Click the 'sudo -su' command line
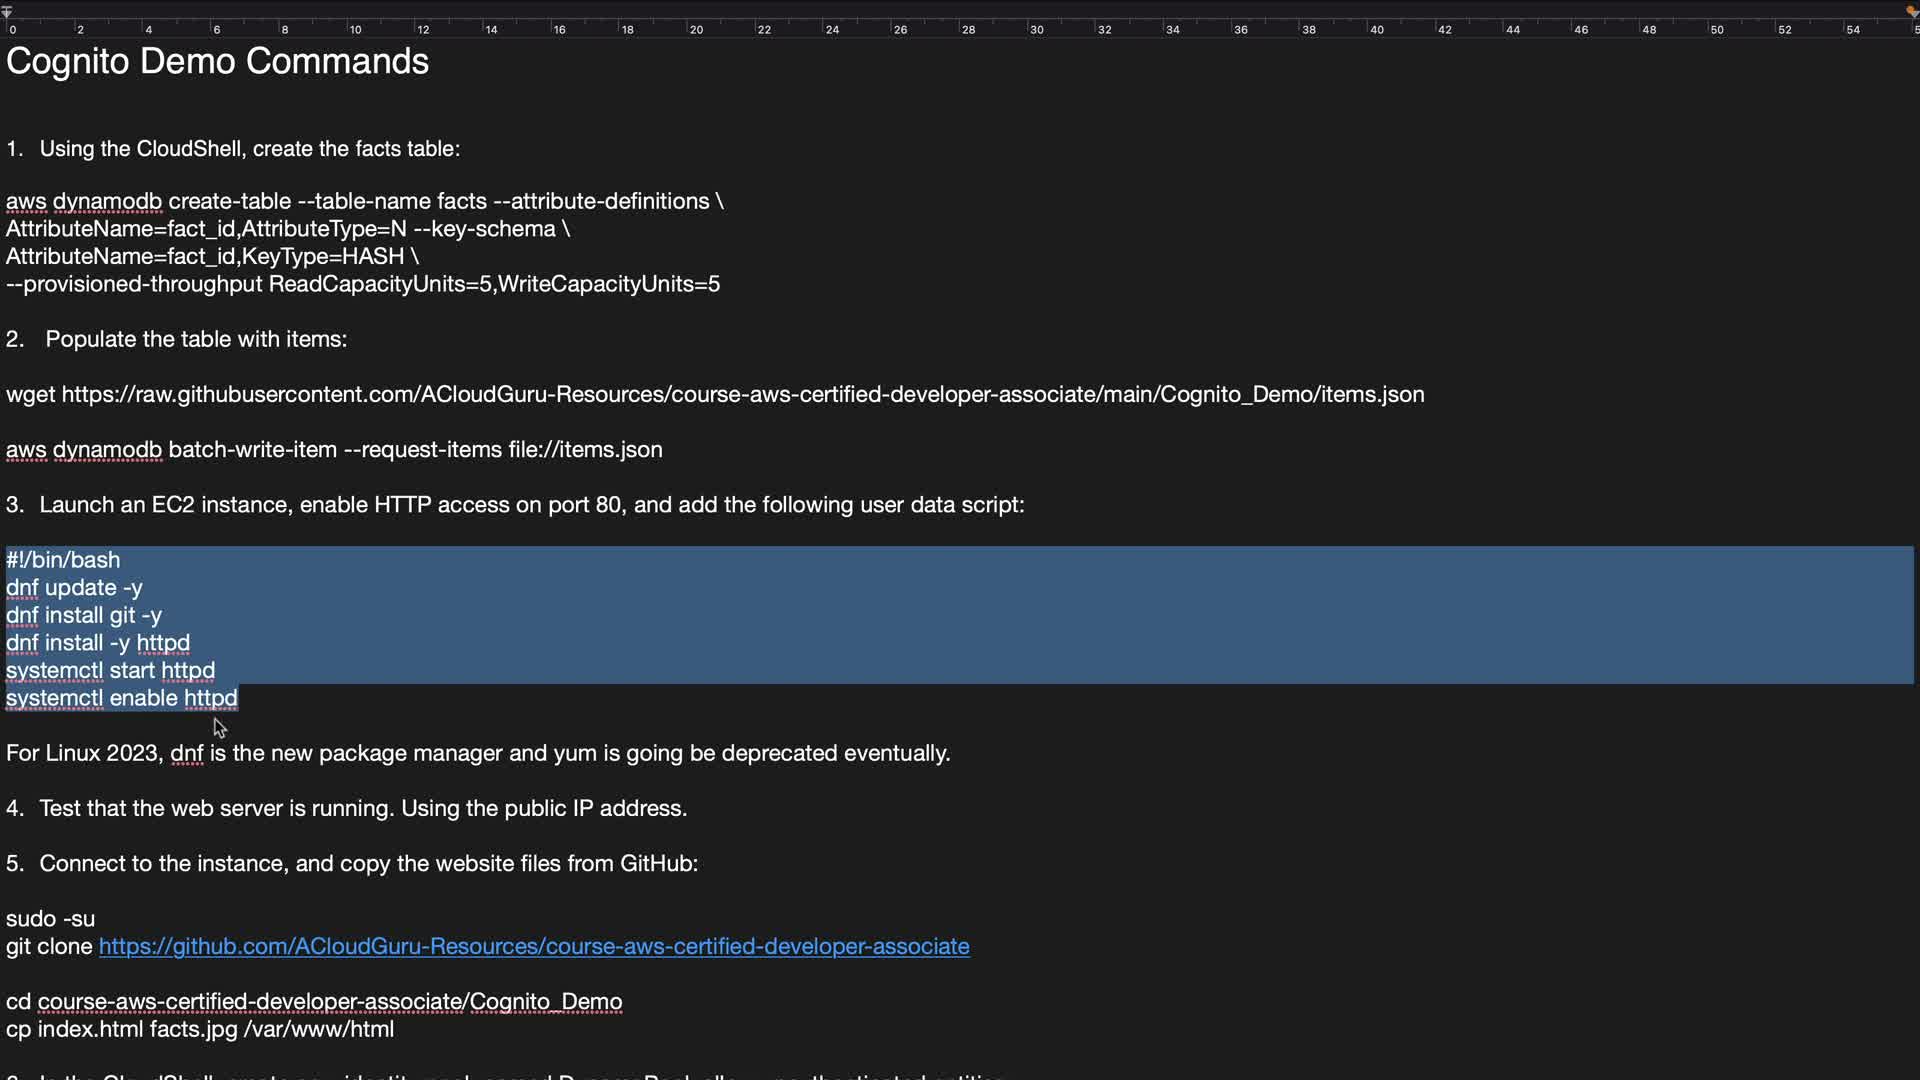 pyautogui.click(x=51, y=918)
